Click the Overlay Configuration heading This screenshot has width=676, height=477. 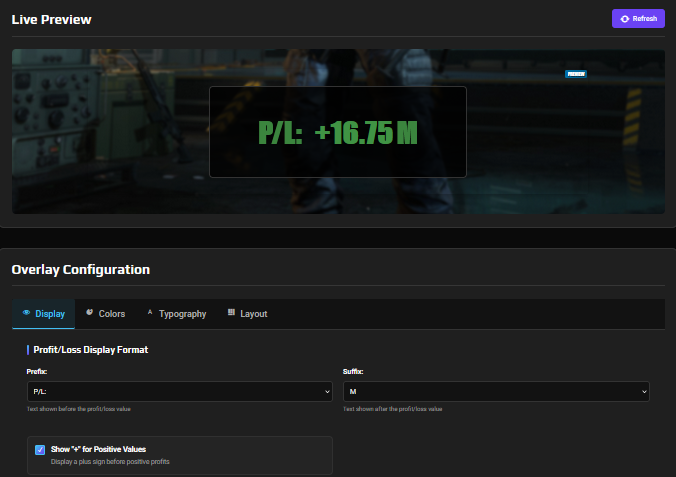[81, 270]
